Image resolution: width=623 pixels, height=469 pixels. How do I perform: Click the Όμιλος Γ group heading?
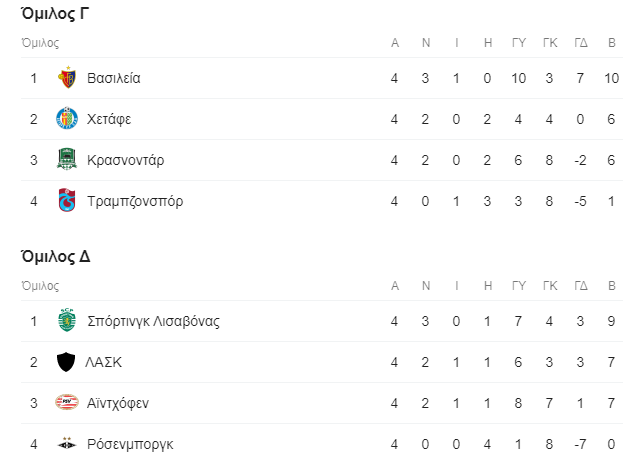click(55, 14)
